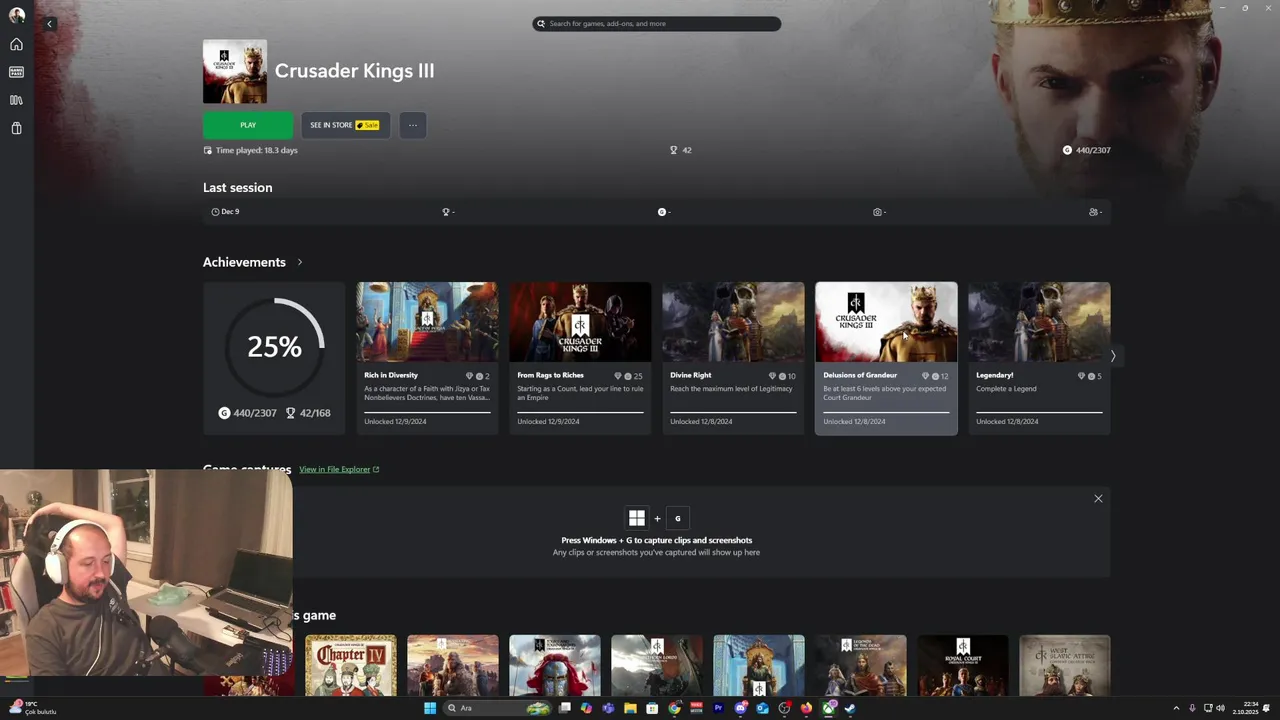The height and width of the screenshot is (720, 1280).
Task: Open the Delusions of Grandeur achievement
Action: click(x=886, y=358)
